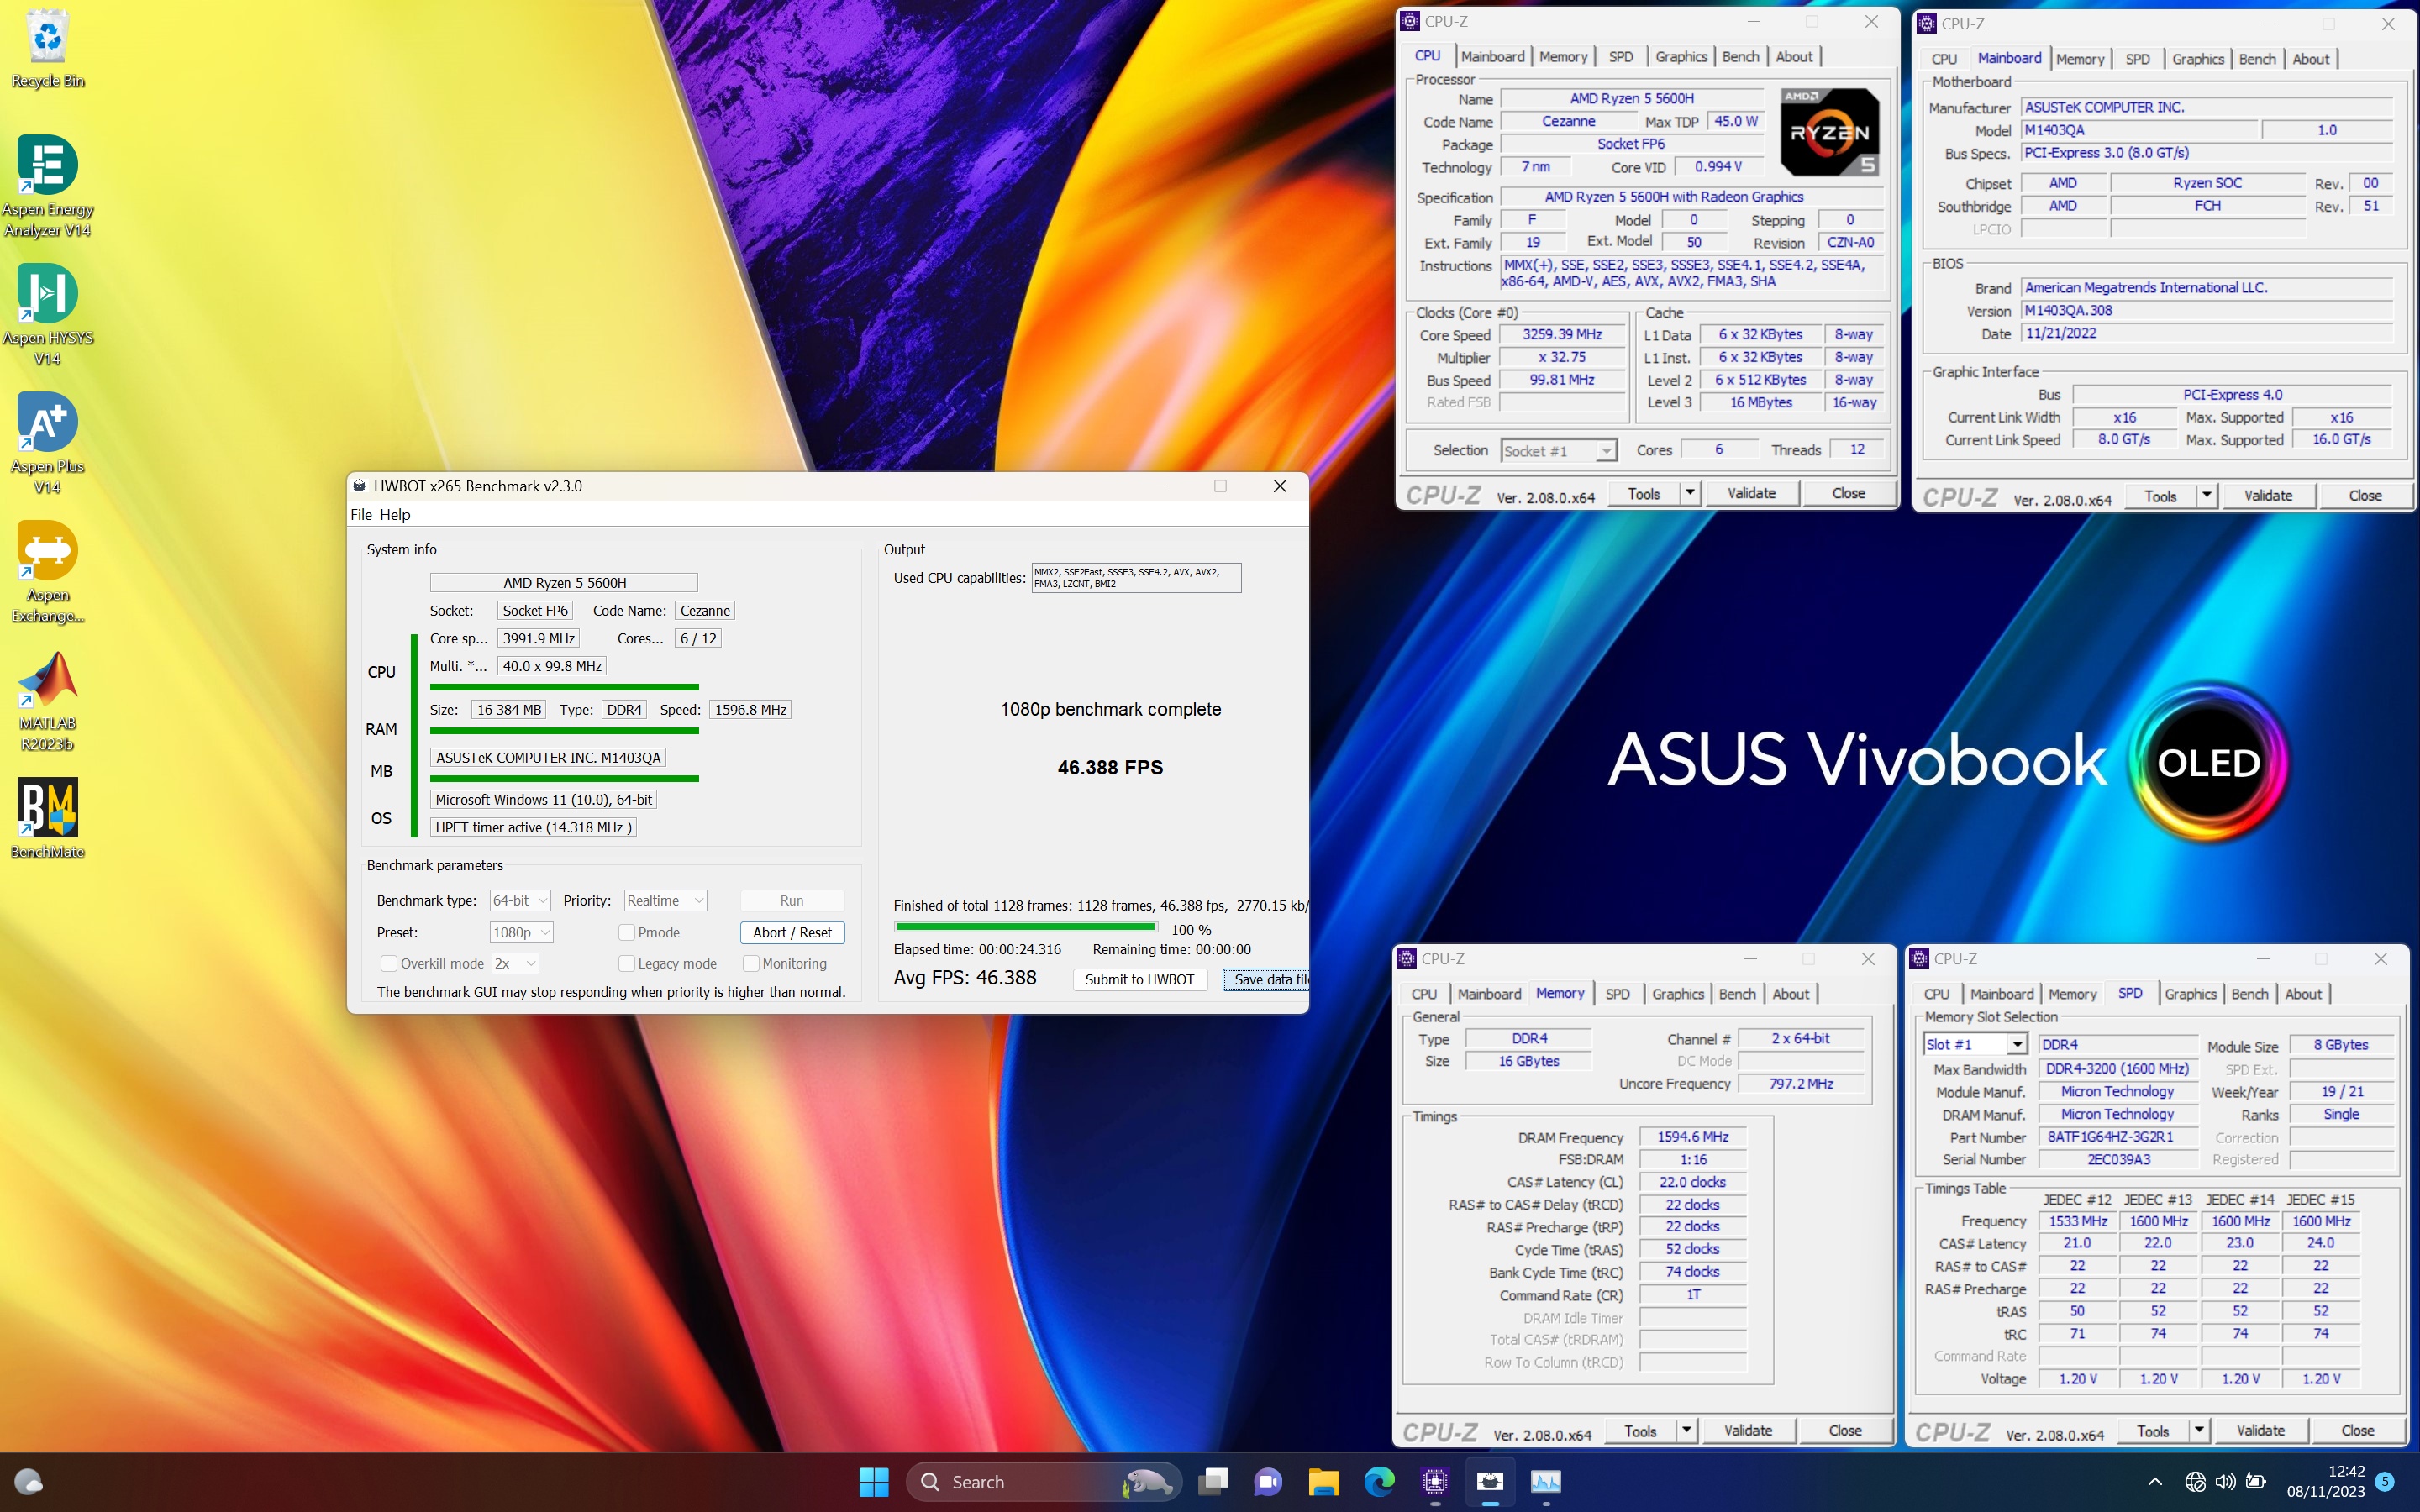Click Tools button in CPU-Z Memory window

[1640, 1430]
